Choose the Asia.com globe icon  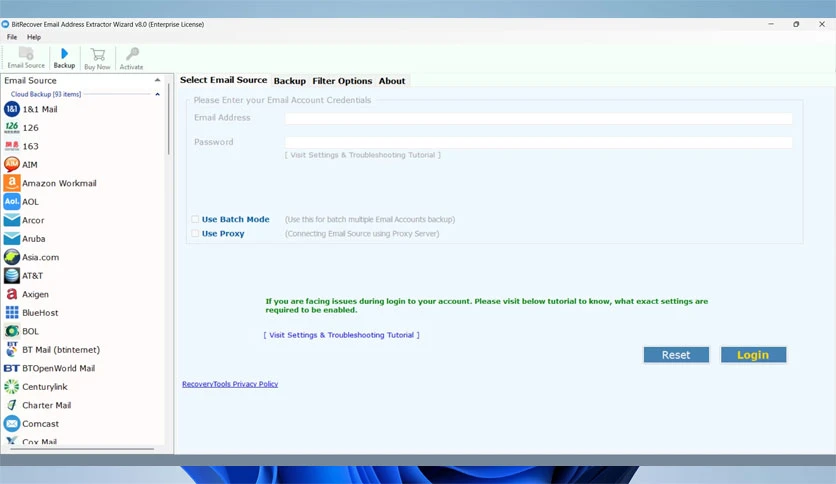click(x=12, y=257)
